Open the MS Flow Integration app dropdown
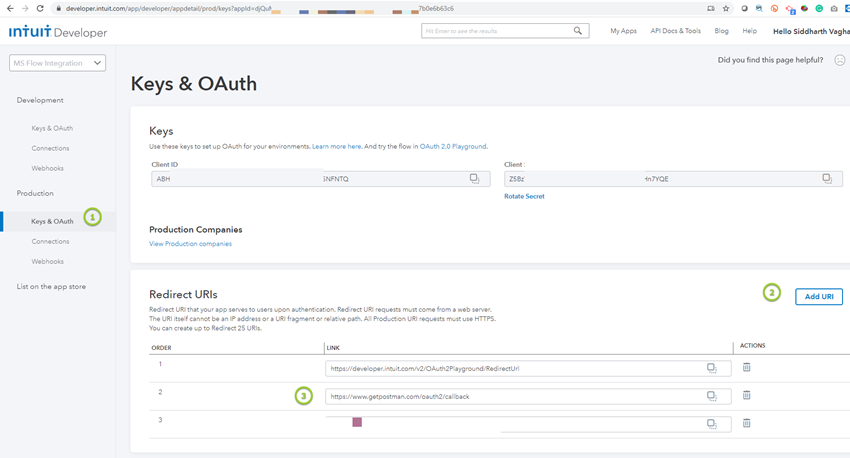The width and height of the screenshot is (850, 458). tap(57, 63)
